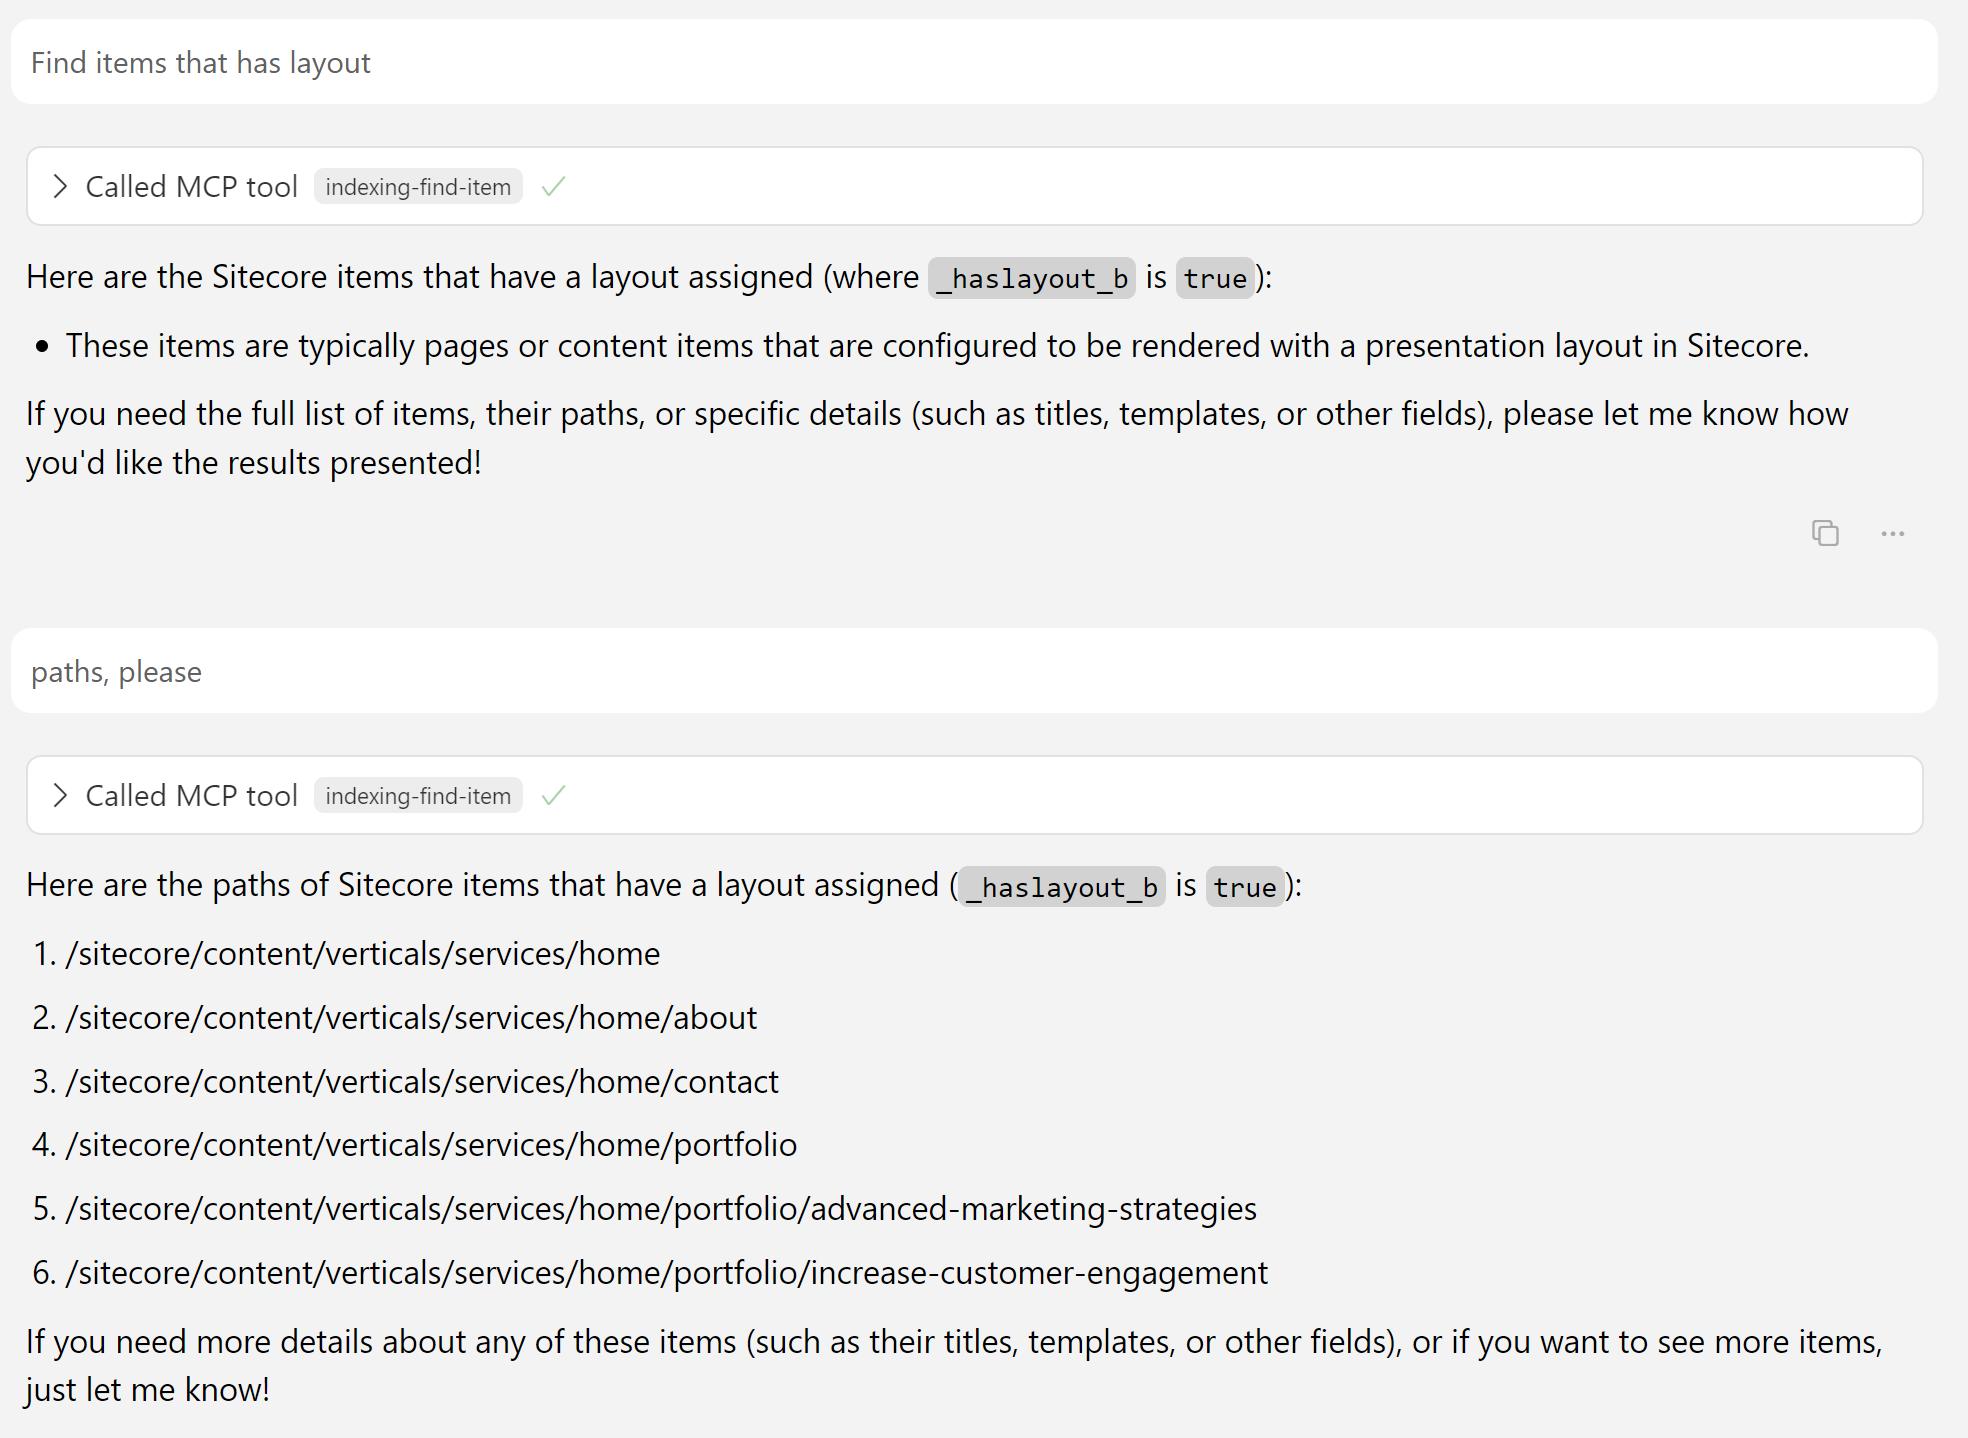Click the second tool call's green checkmark
The height and width of the screenshot is (1438, 1968).
553,796
